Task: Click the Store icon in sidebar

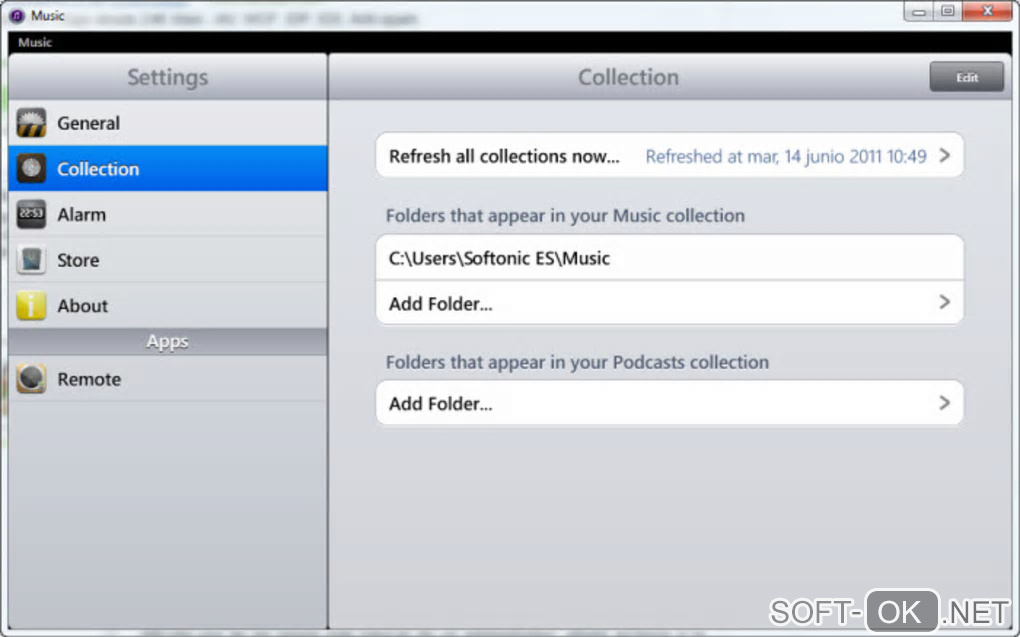Action: pos(31,260)
